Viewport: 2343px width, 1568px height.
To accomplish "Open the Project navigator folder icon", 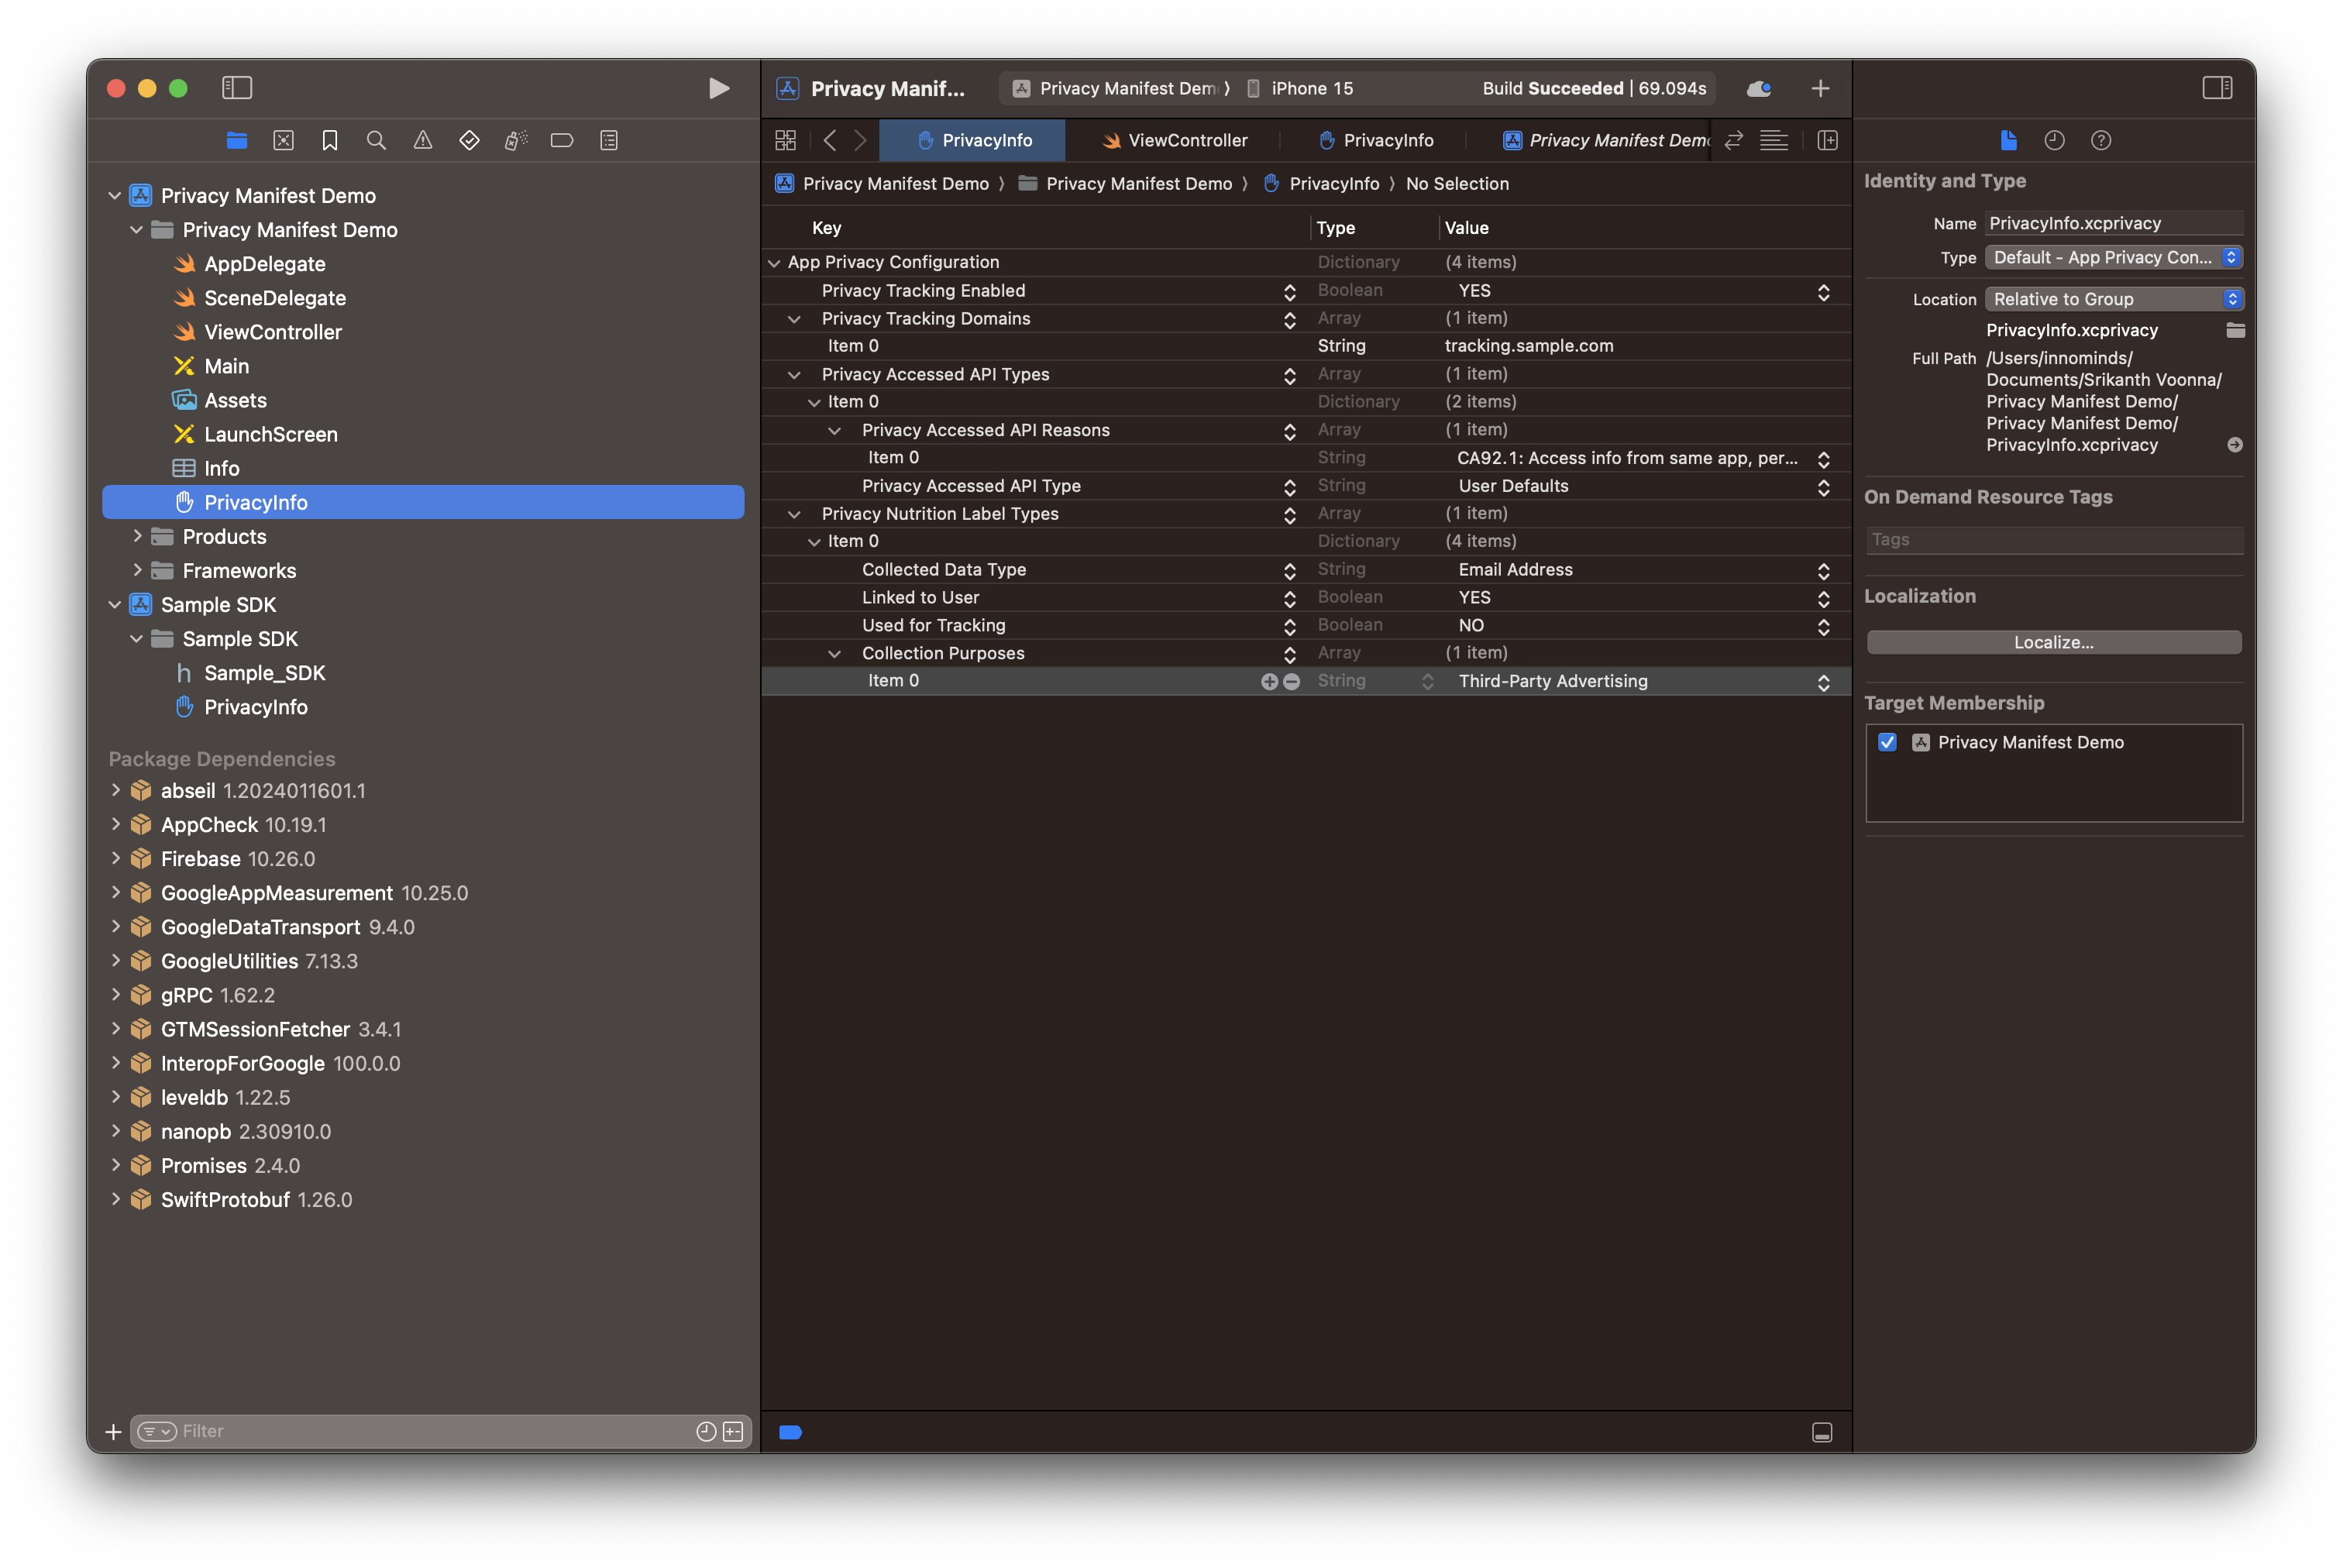I will [237, 140].
